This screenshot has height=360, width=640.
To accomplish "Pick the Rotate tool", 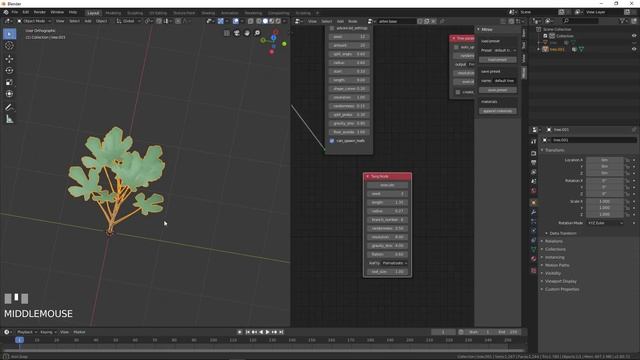I will pyautogui.click(x=9, y=71).
